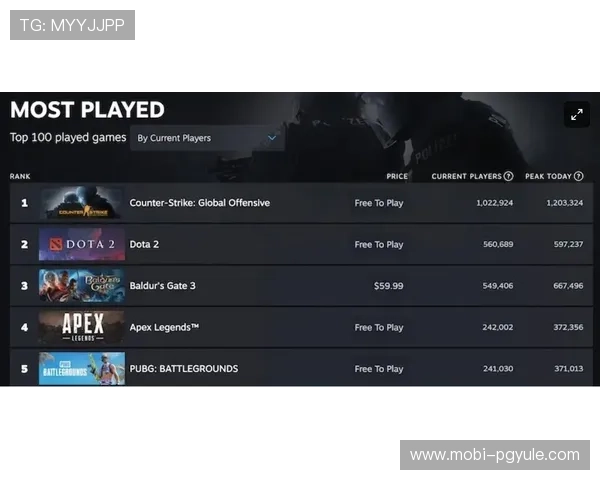Click the 1,022,924 current players value
Screen dimensions: 600x480
(494, 203)
